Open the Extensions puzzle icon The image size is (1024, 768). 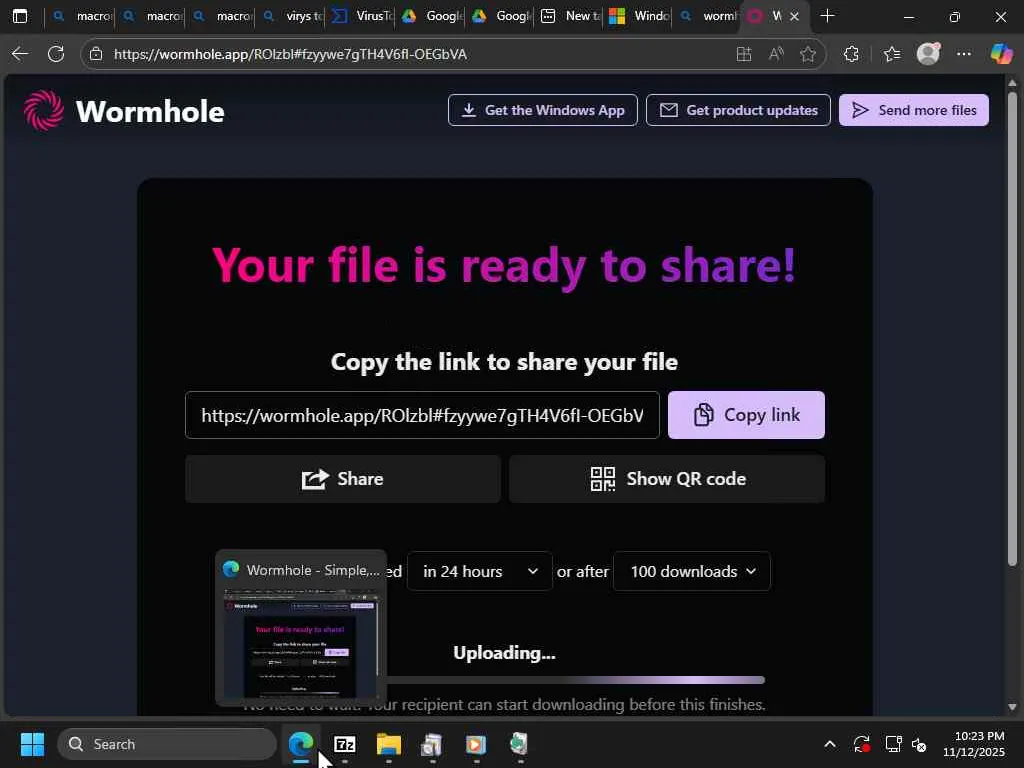[851, 54]
